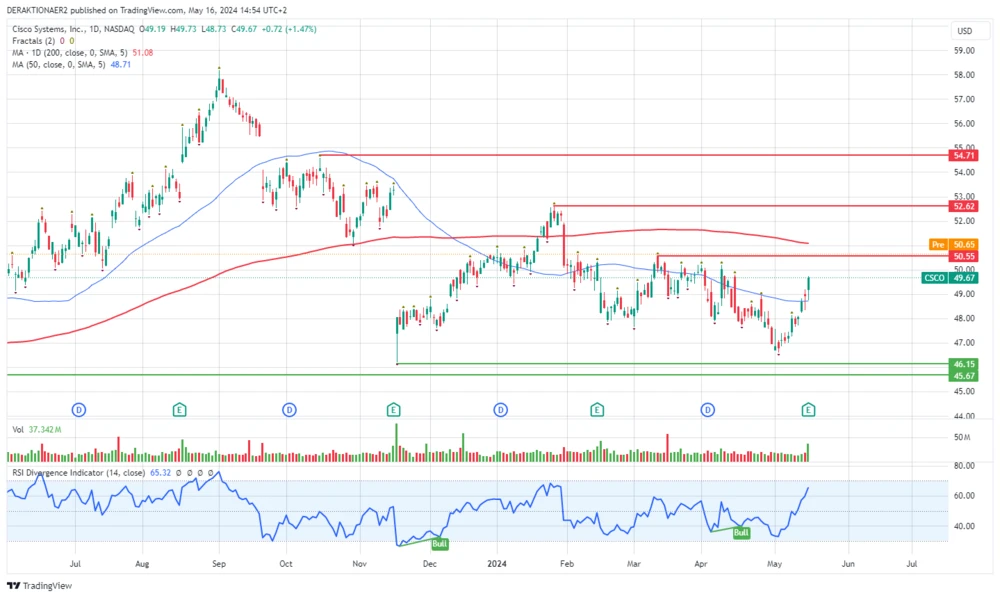Screen dimensions: 1000x598
Task: Select the green 46.15 support level label
Action: (964, 364)
